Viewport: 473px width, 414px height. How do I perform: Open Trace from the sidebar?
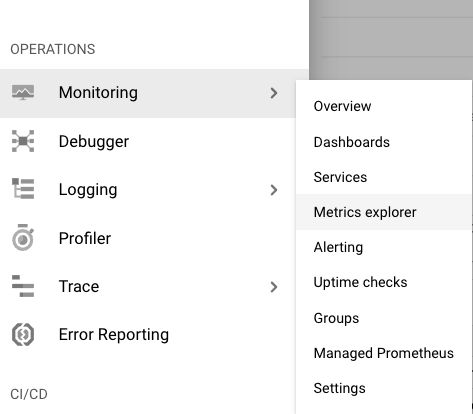coord(148,287)
